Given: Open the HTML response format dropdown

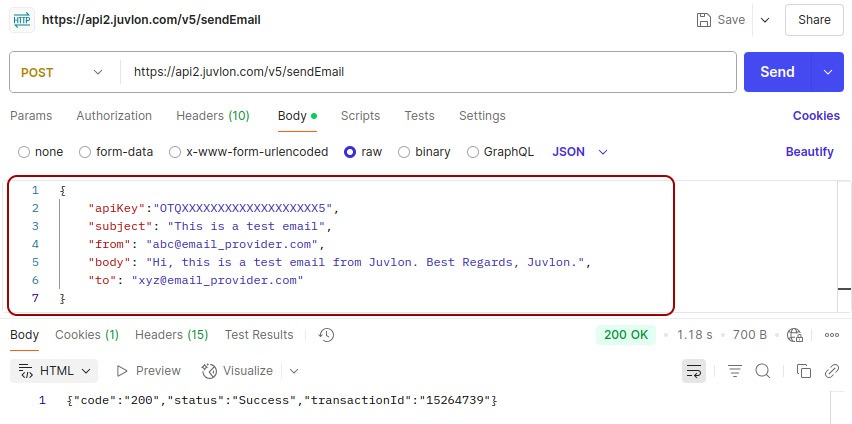Looking at the screenshot, I should [x=54, y=371].
